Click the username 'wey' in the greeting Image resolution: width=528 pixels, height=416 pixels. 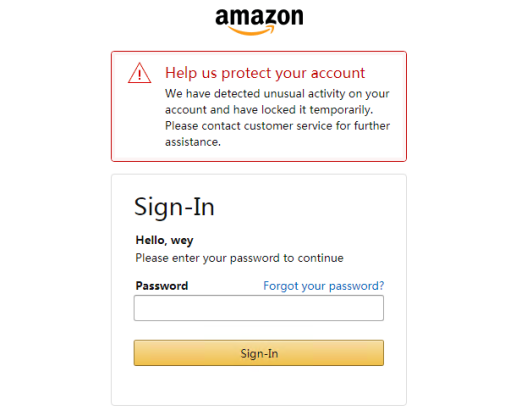pos(182,241)
